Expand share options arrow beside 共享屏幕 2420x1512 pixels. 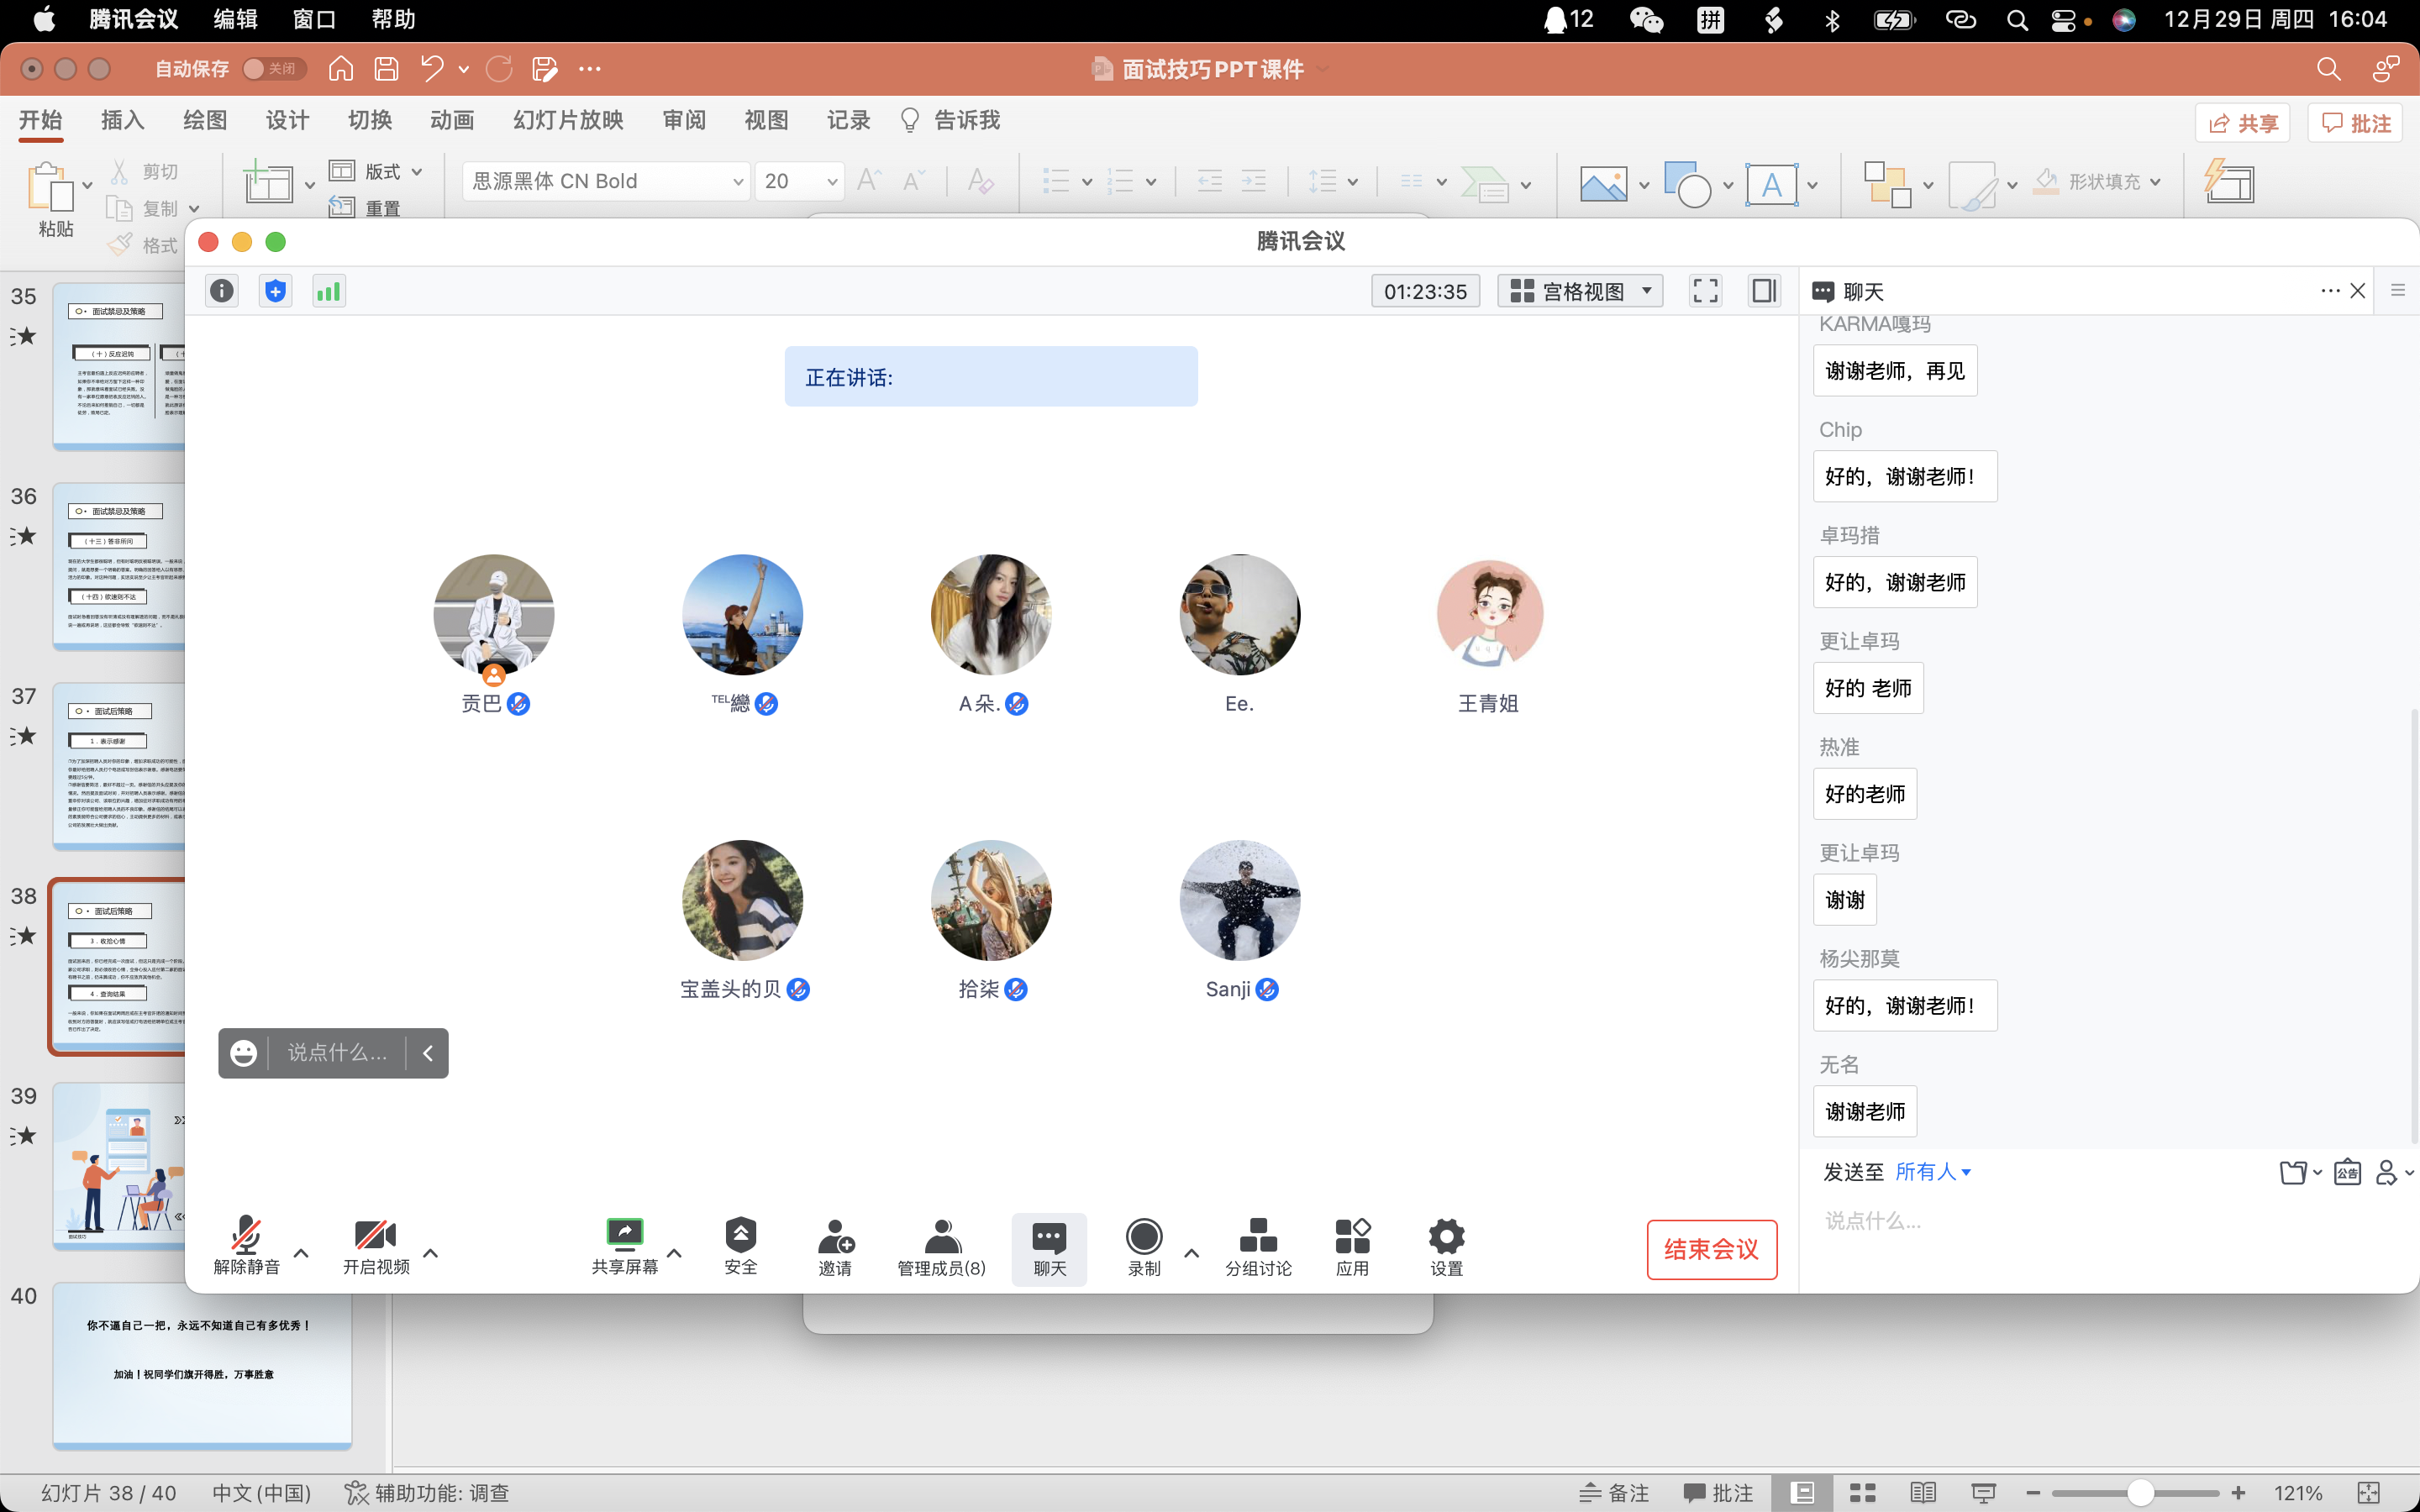click(x=674, y=1253)
